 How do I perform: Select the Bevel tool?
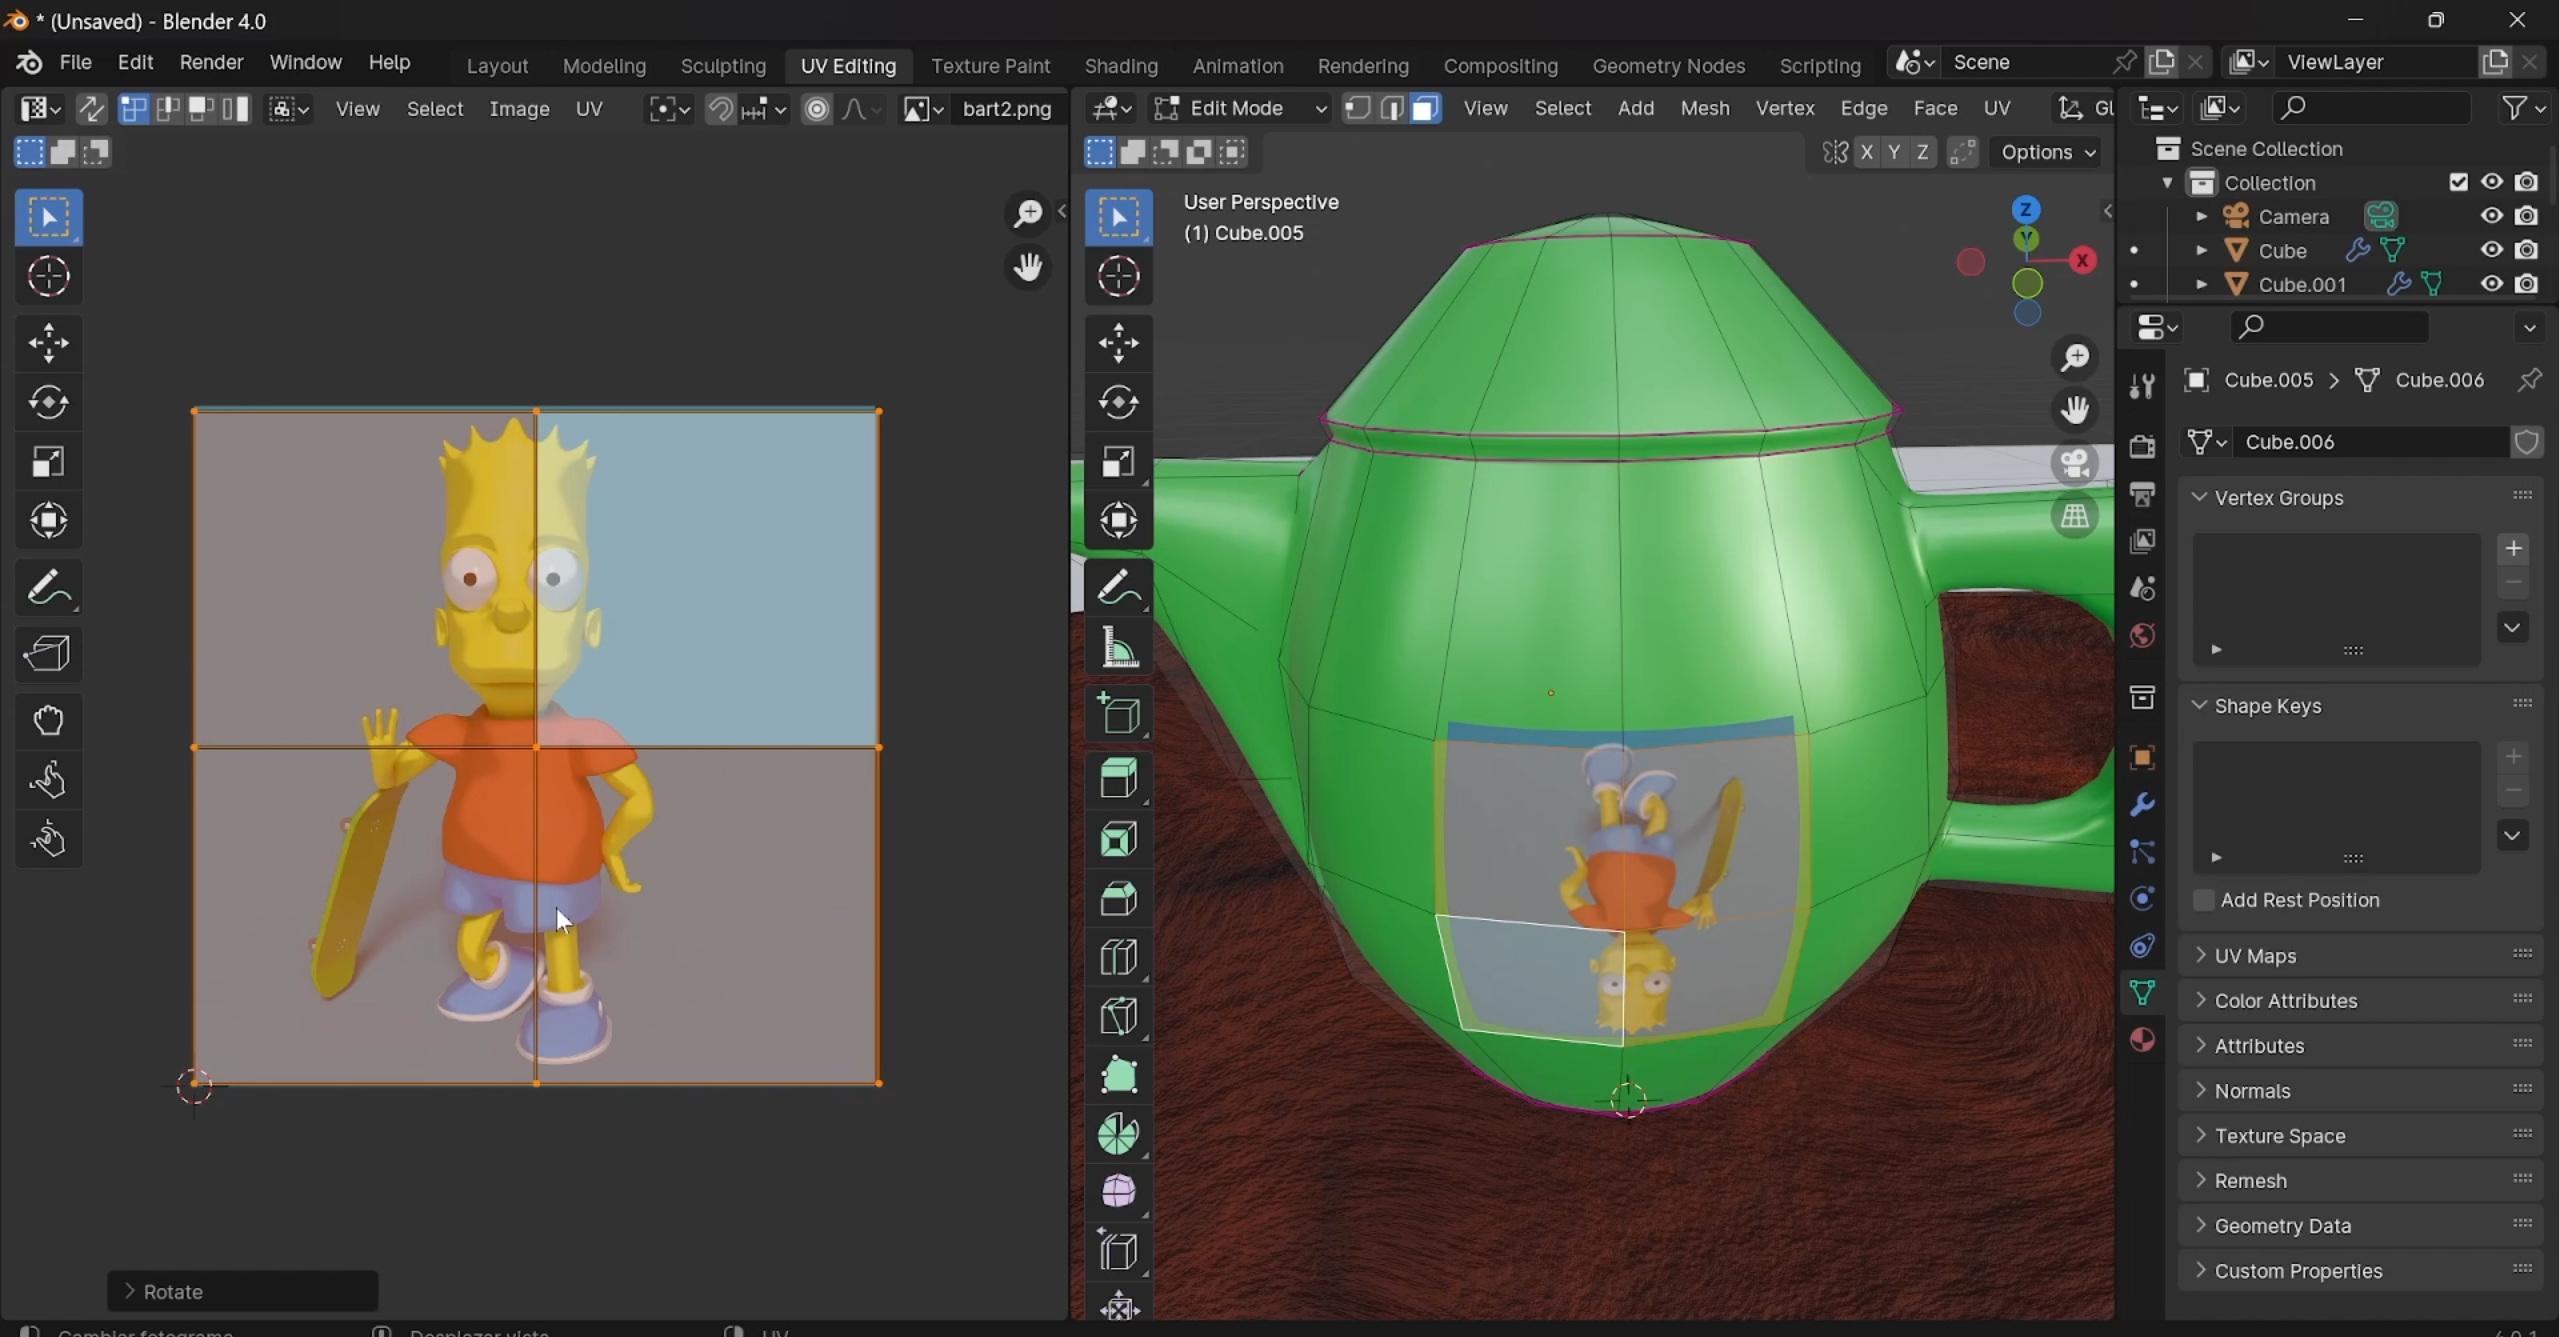[x=1118, y=898]
